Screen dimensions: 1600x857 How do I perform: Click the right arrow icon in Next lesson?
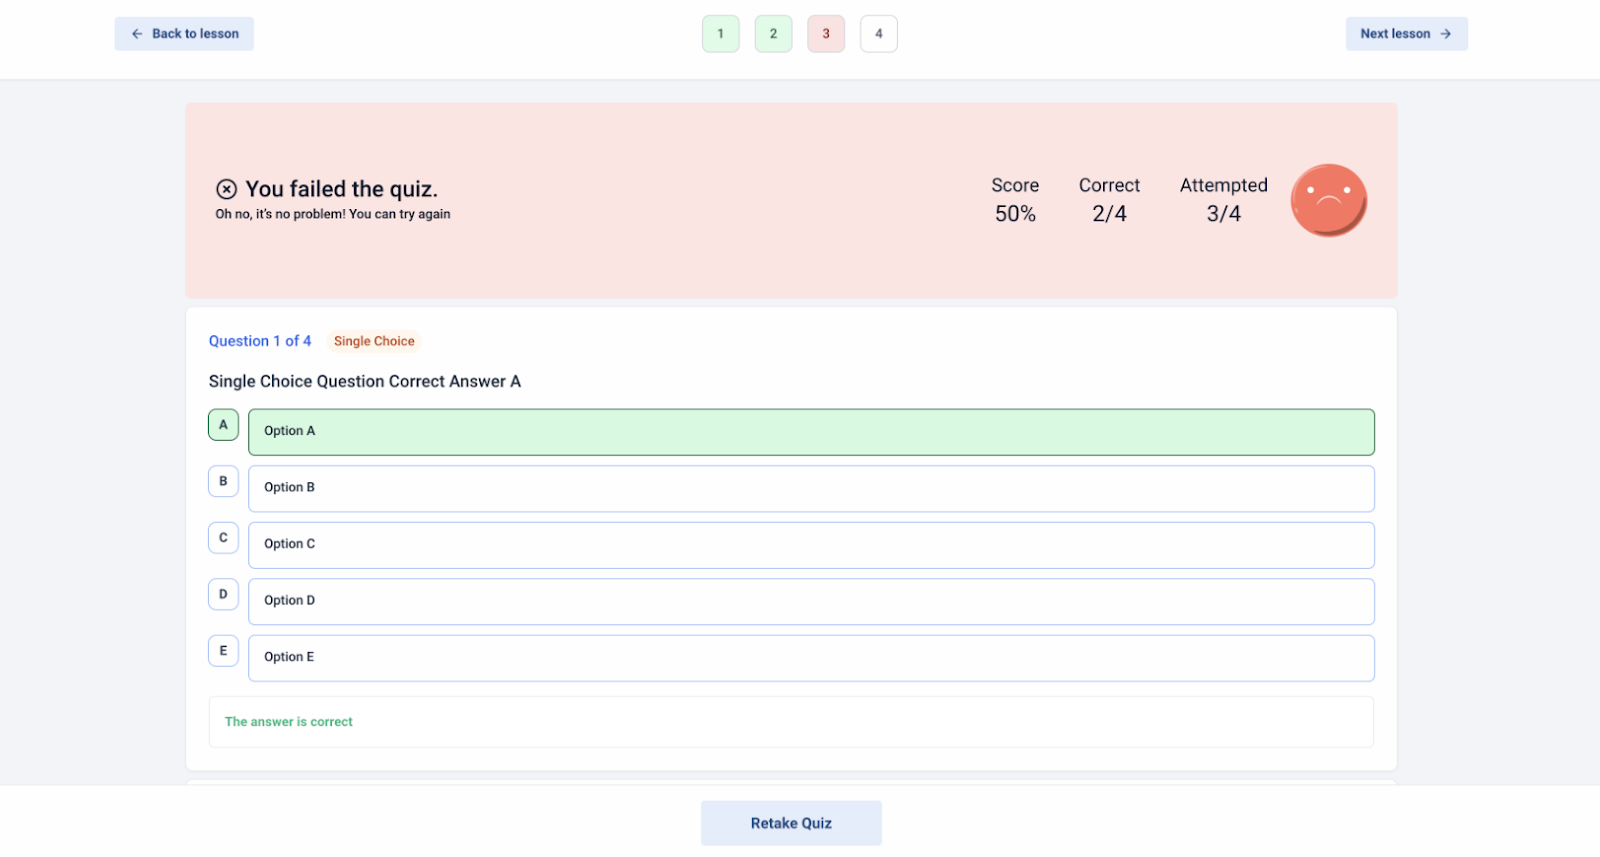coord(1445,34)
